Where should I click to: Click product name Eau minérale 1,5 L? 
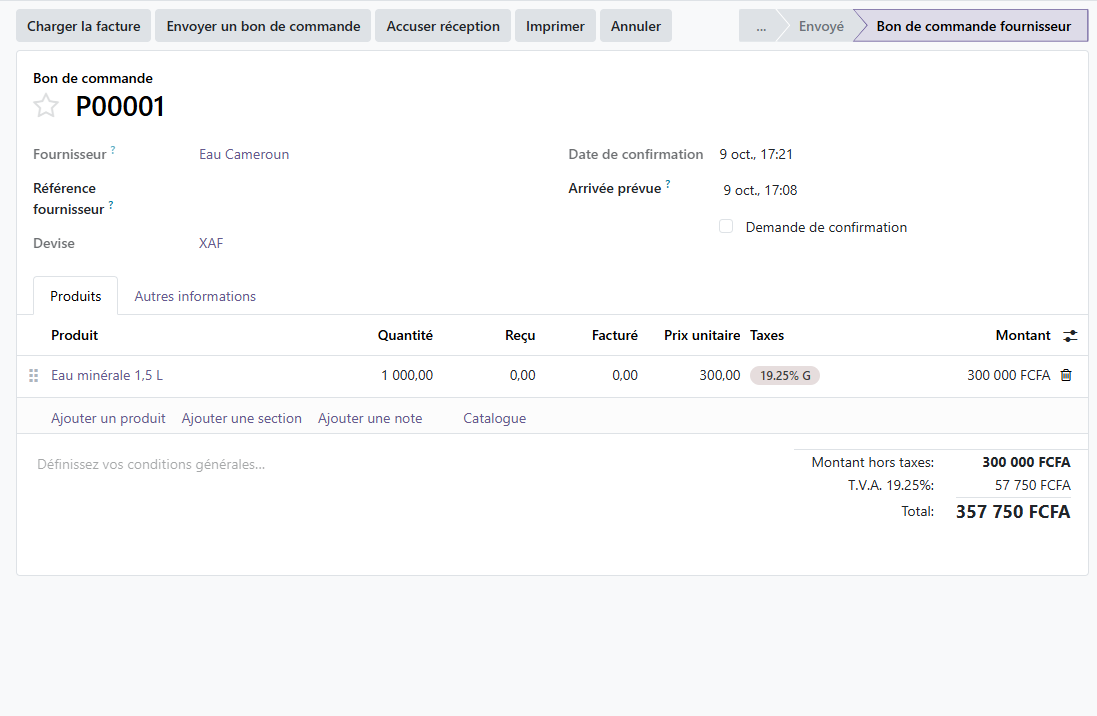coord(106,376)
